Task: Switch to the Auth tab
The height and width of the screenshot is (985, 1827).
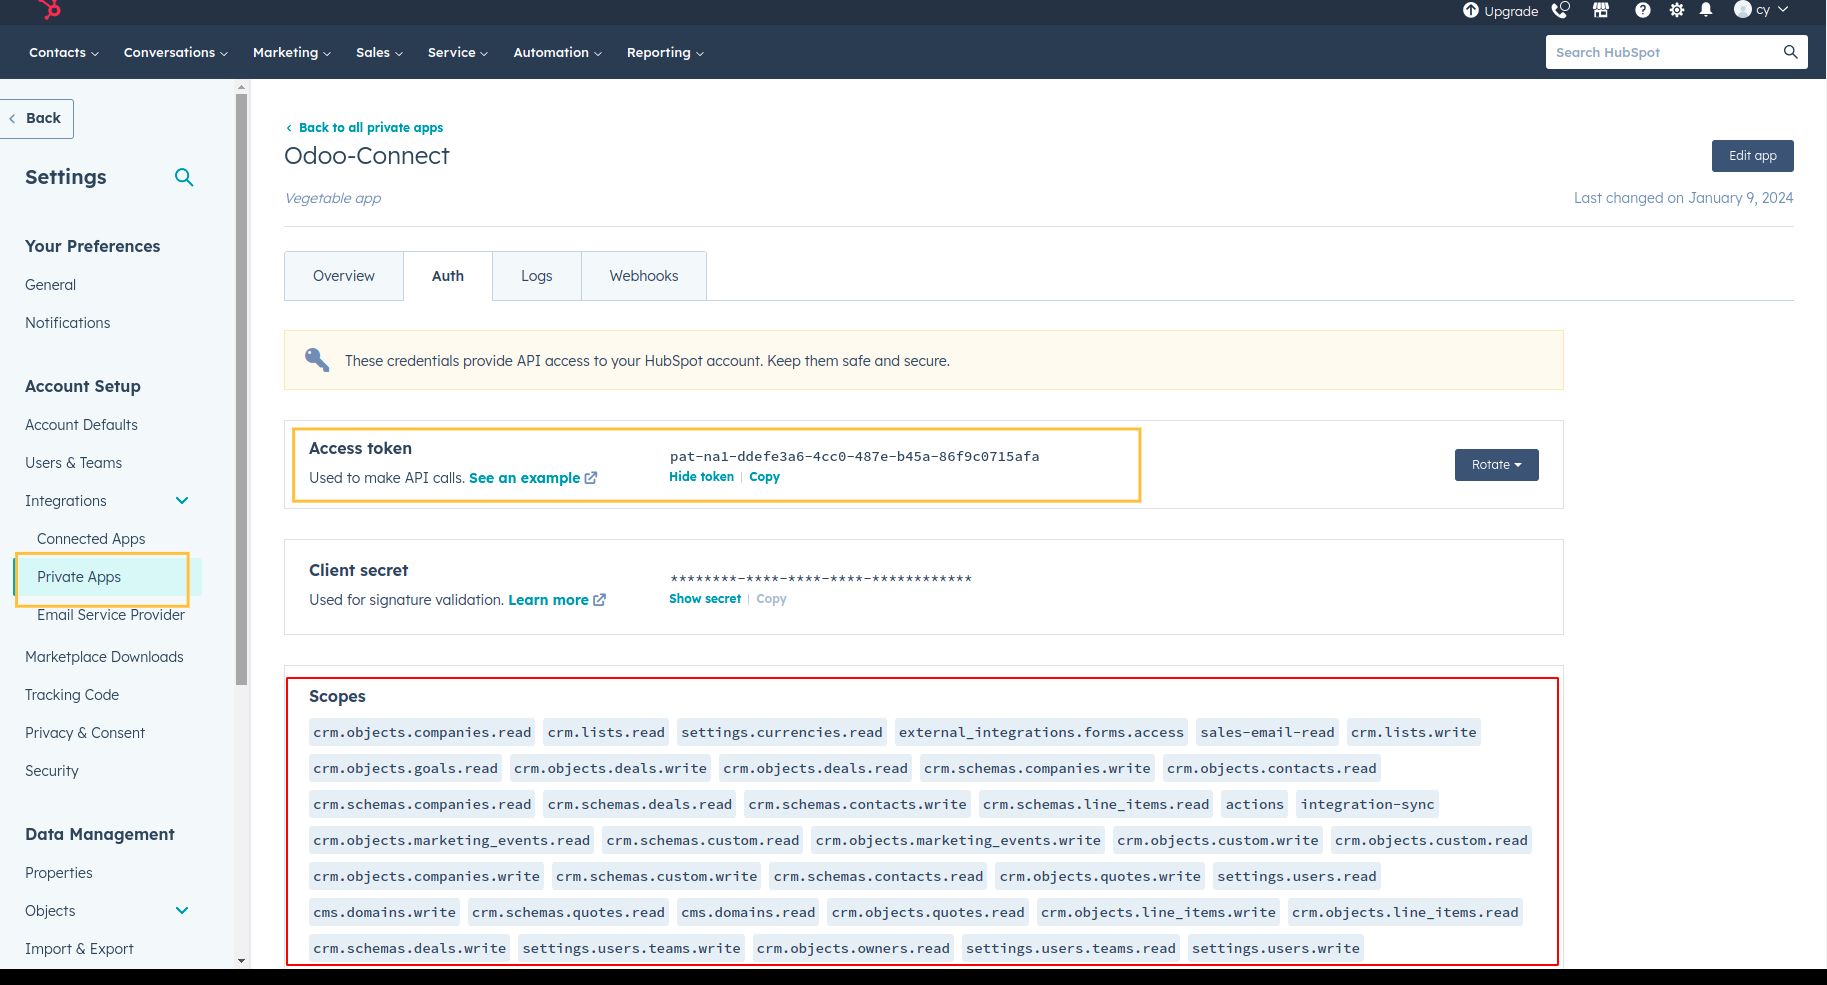Action: 448,276
